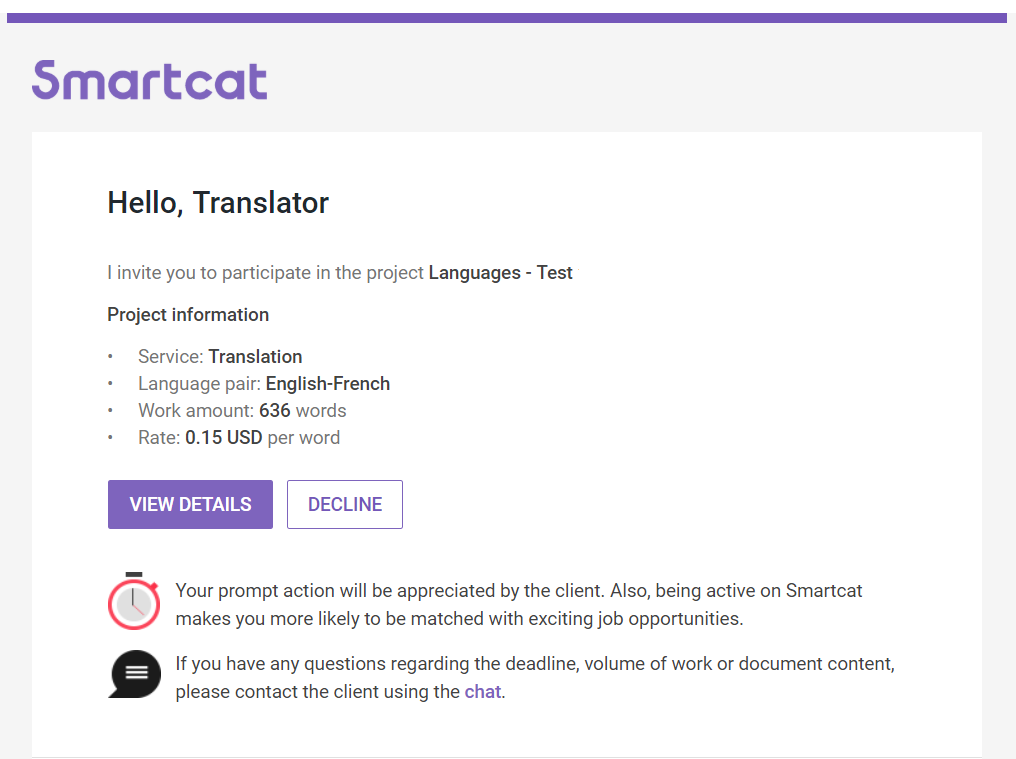Click the Rate 0.15 USD per word line

click(x=238, y=438)
